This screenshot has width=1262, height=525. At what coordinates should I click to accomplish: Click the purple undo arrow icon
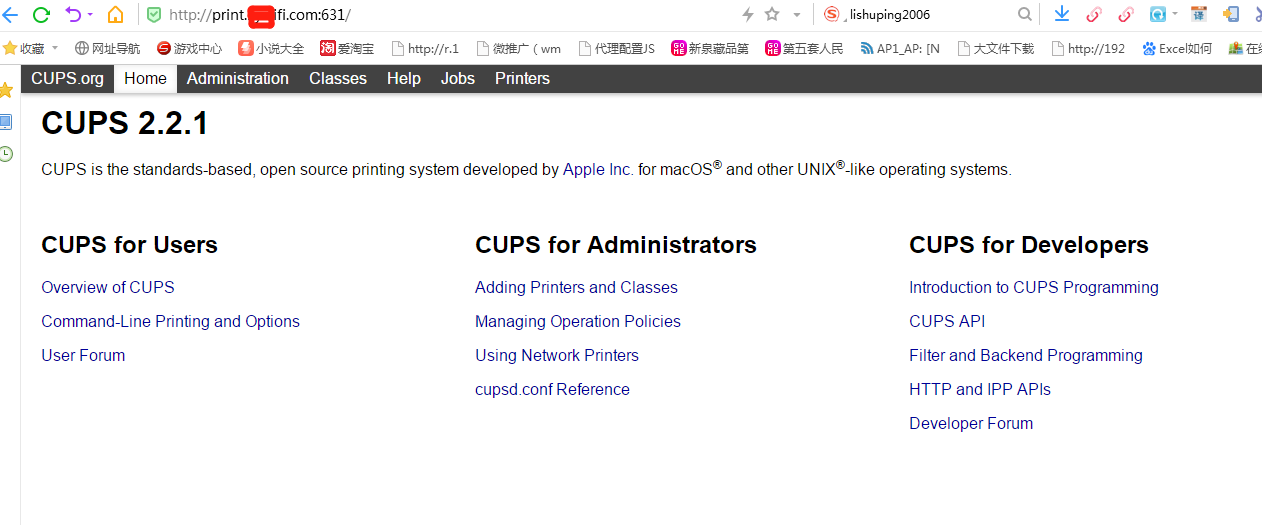click(73, 14)
